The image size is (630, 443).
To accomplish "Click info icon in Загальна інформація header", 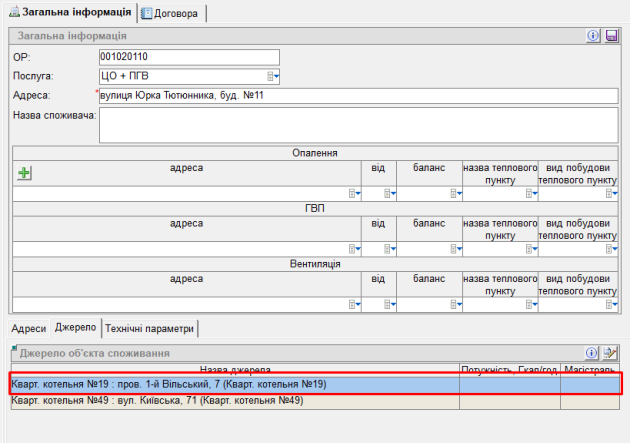I will coord(593,36).
